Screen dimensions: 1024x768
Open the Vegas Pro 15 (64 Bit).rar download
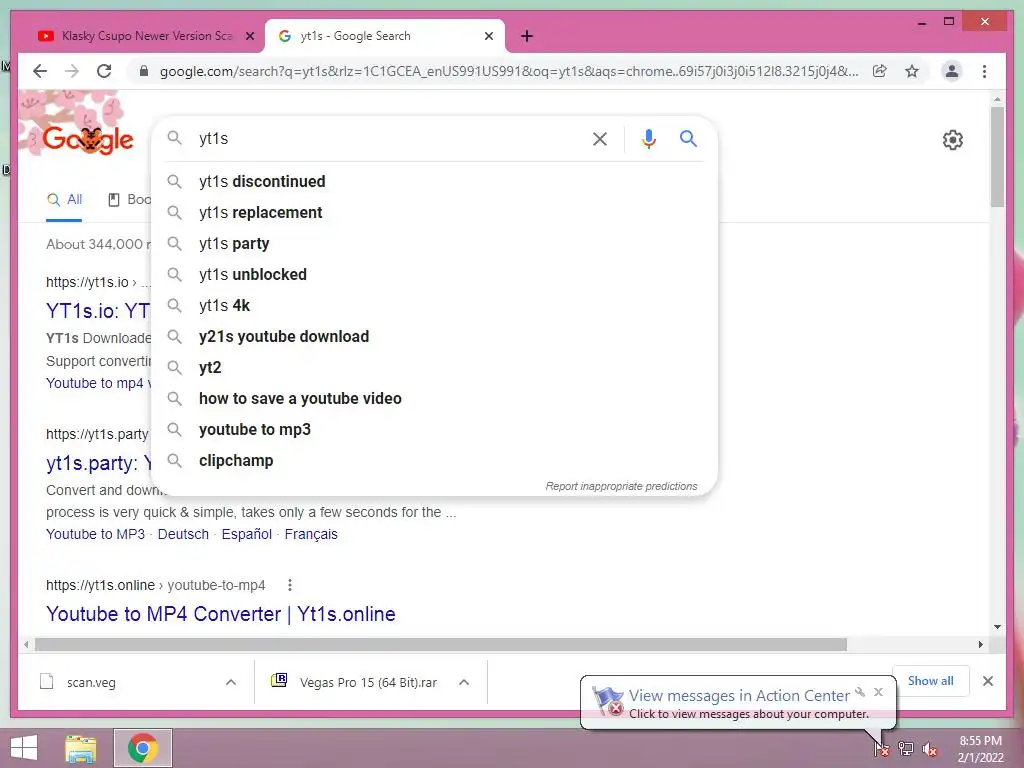[x=368, y=682]
